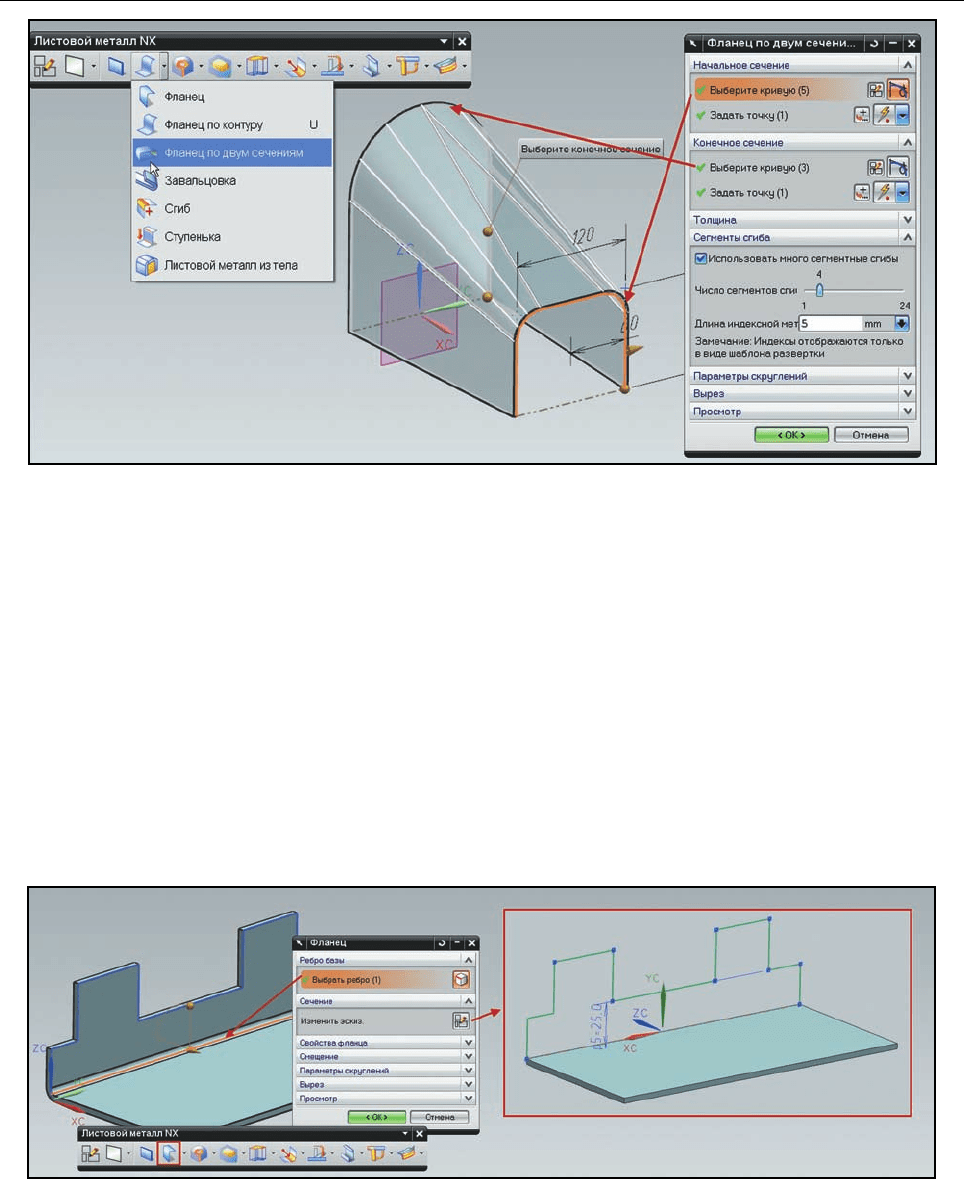This screenshot has width=964, height=1179.
Task: Activate the contour flange icon in the upper toolbar
Action: coord(146,66)
